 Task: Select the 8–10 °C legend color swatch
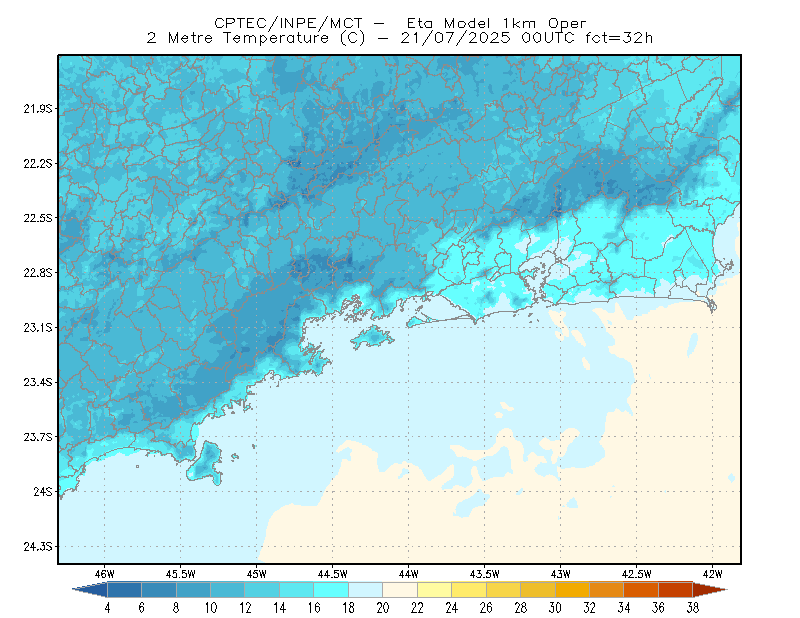tap(193, 590)
